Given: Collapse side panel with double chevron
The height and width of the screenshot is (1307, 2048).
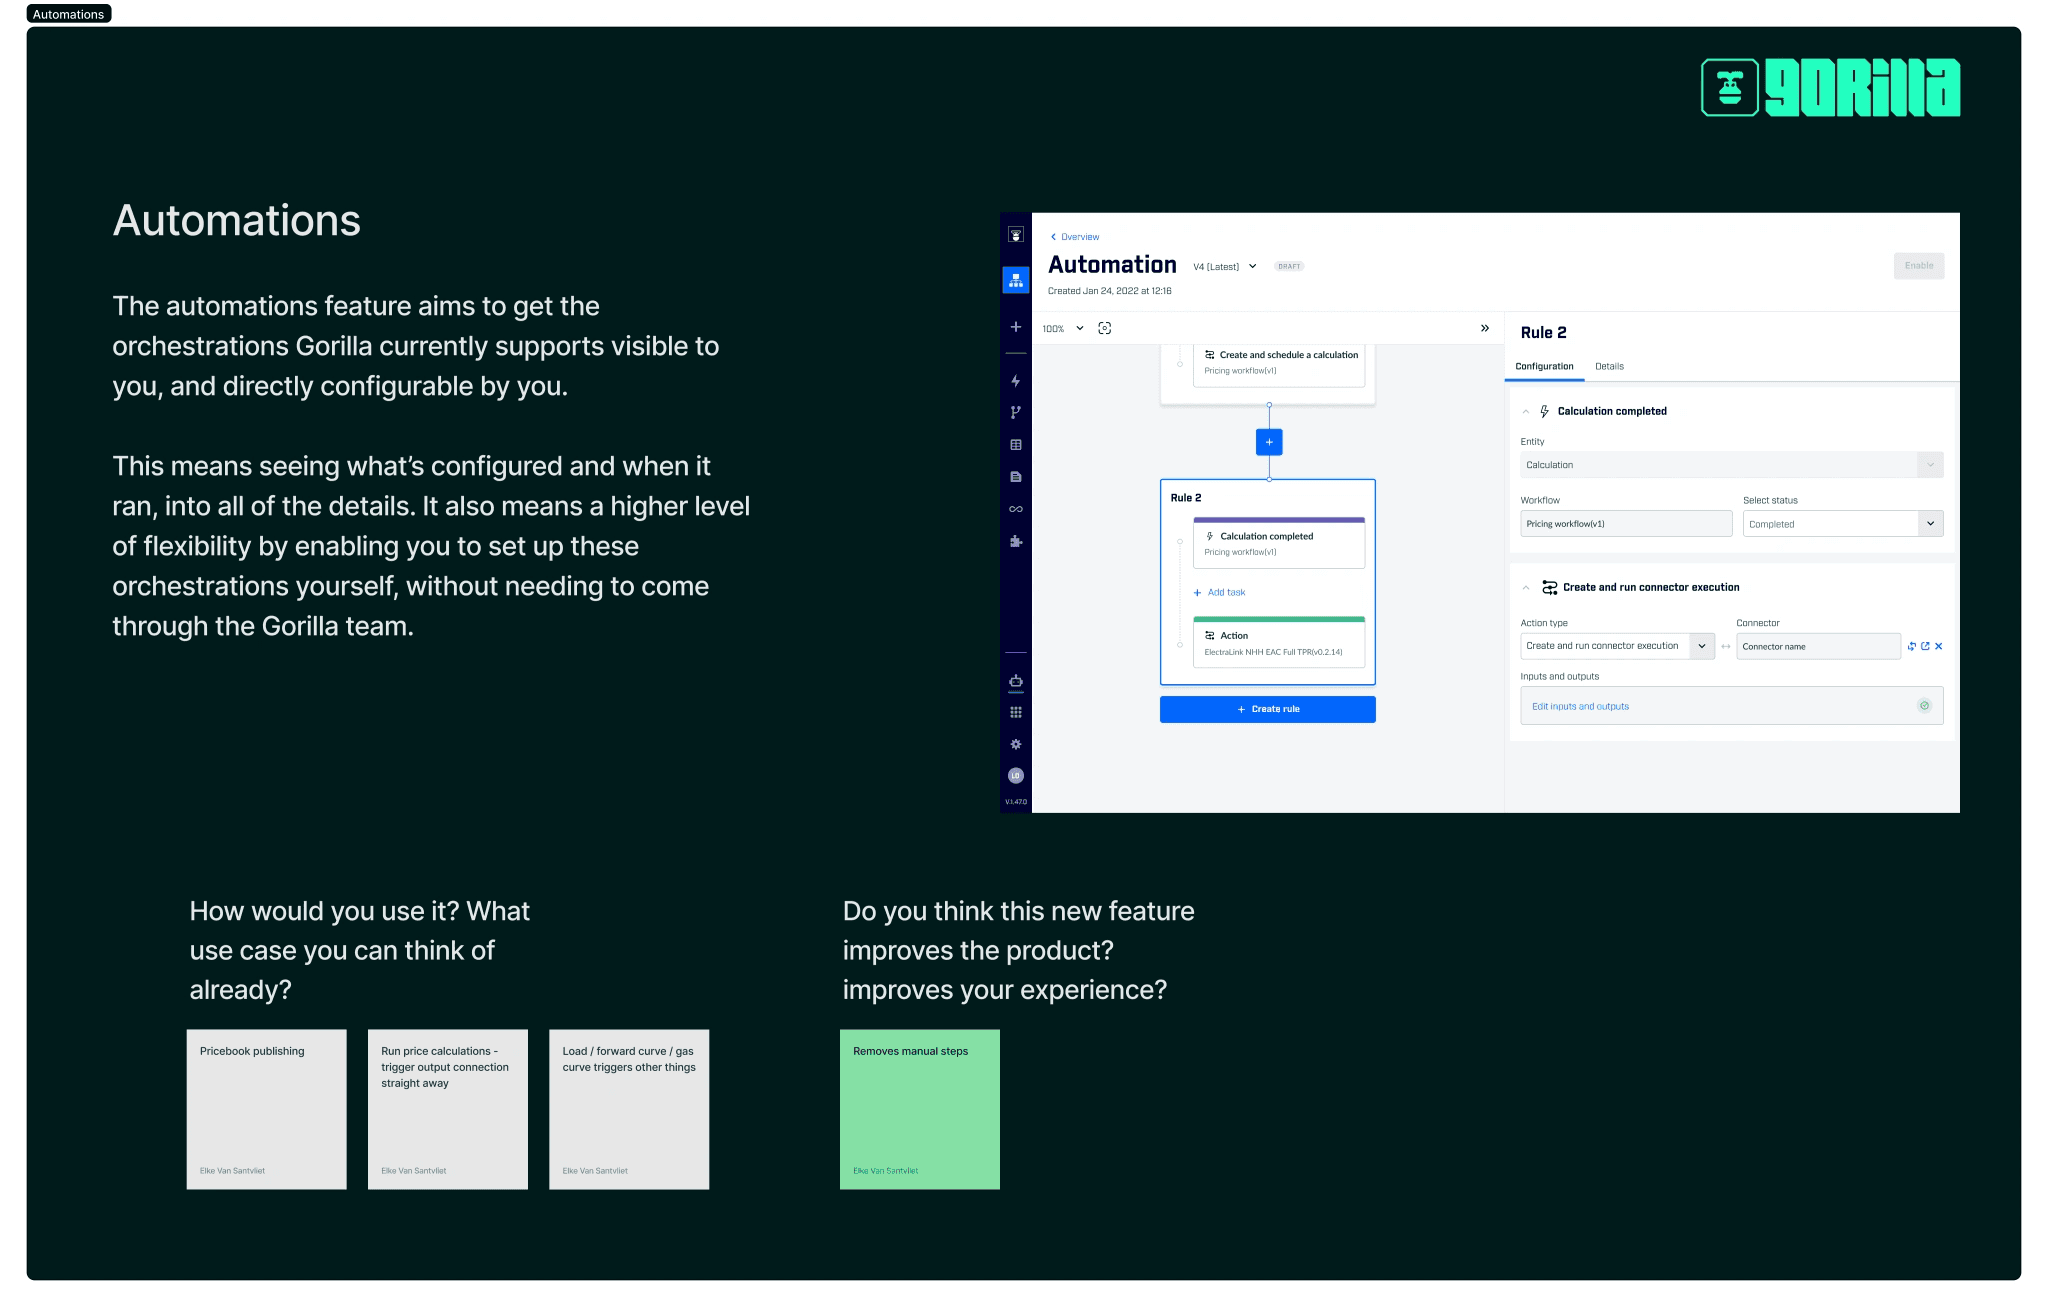Looking at the screenshot, I should [1484, 328].
